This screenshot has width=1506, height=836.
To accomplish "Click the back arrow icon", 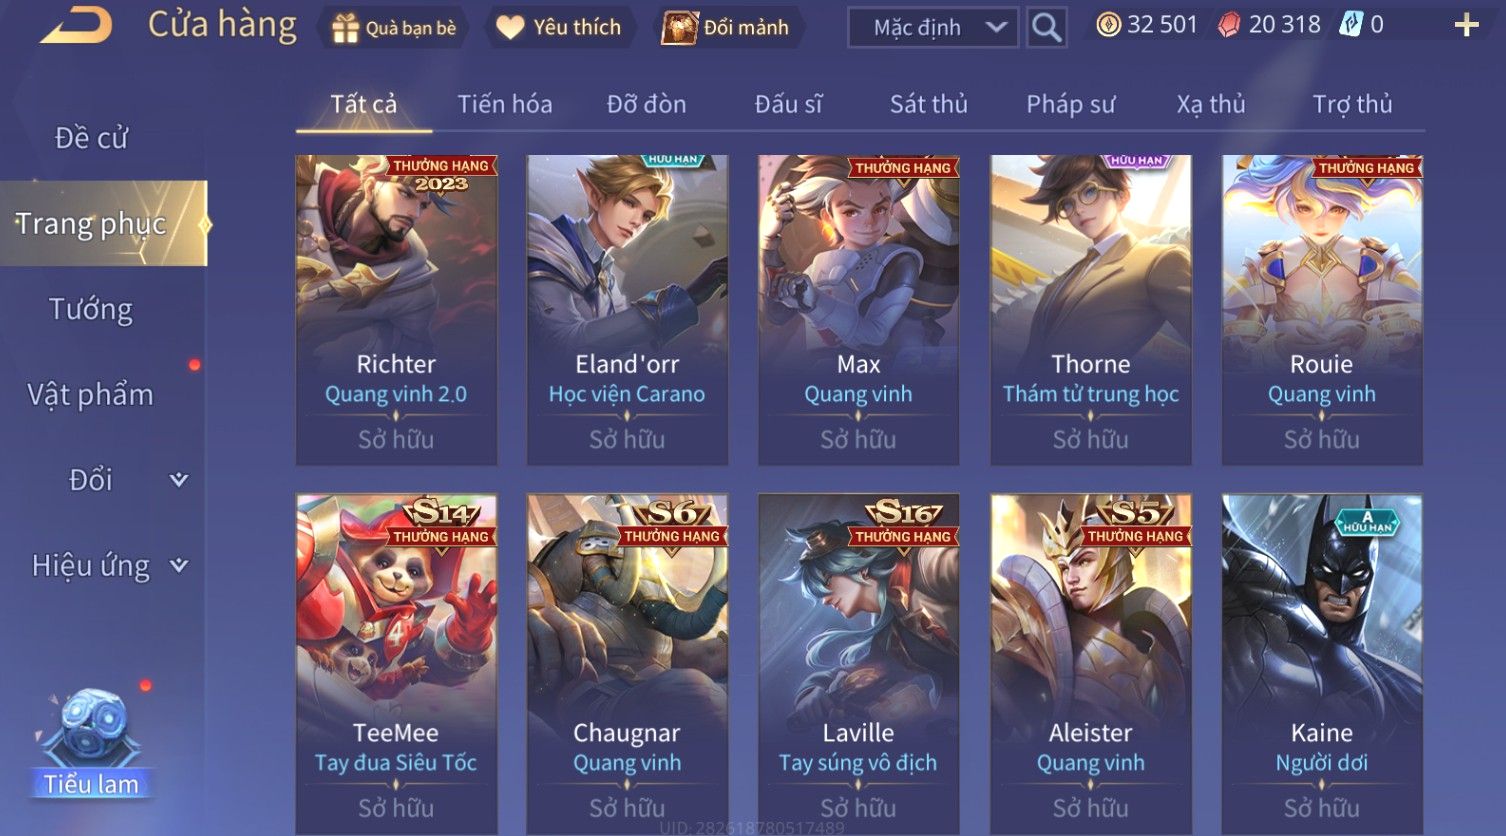I will pos(76,25).
